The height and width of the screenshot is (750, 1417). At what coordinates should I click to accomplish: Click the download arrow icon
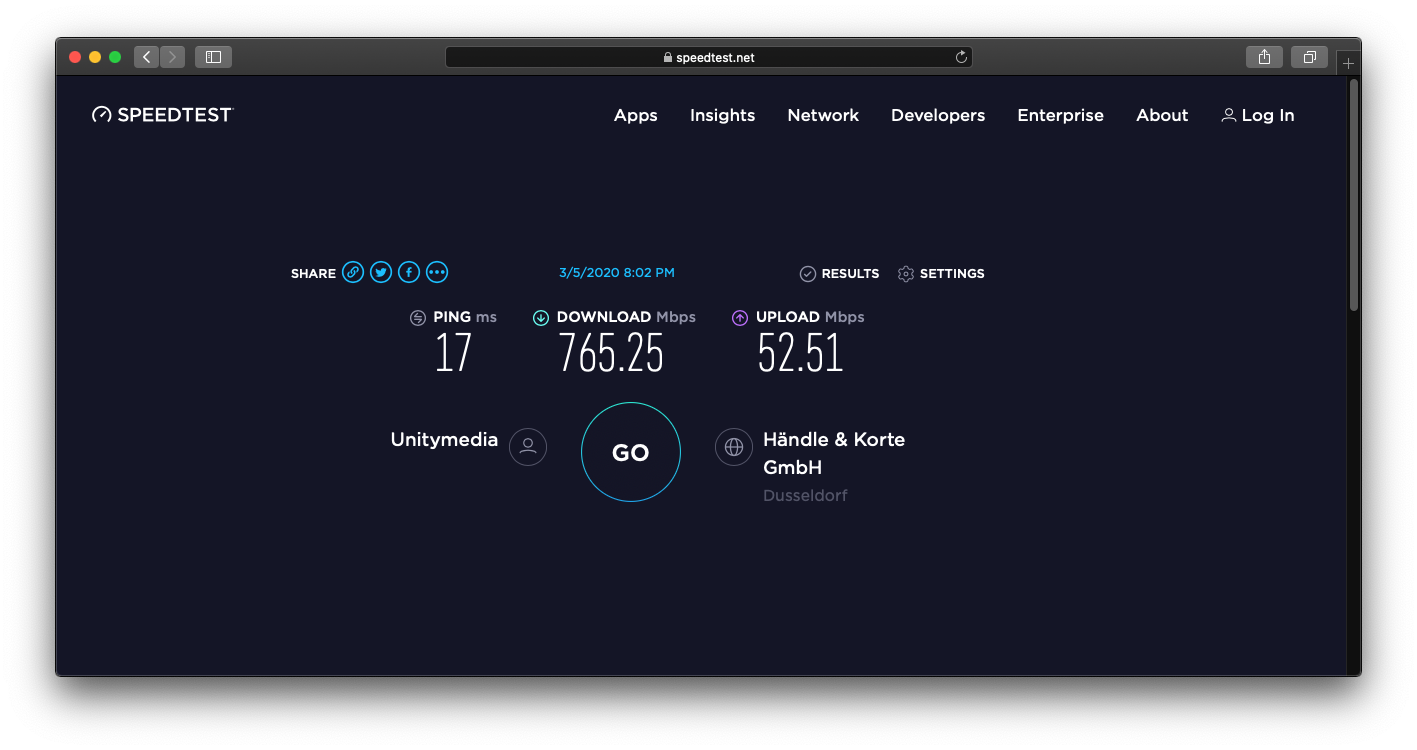point(541,318)
